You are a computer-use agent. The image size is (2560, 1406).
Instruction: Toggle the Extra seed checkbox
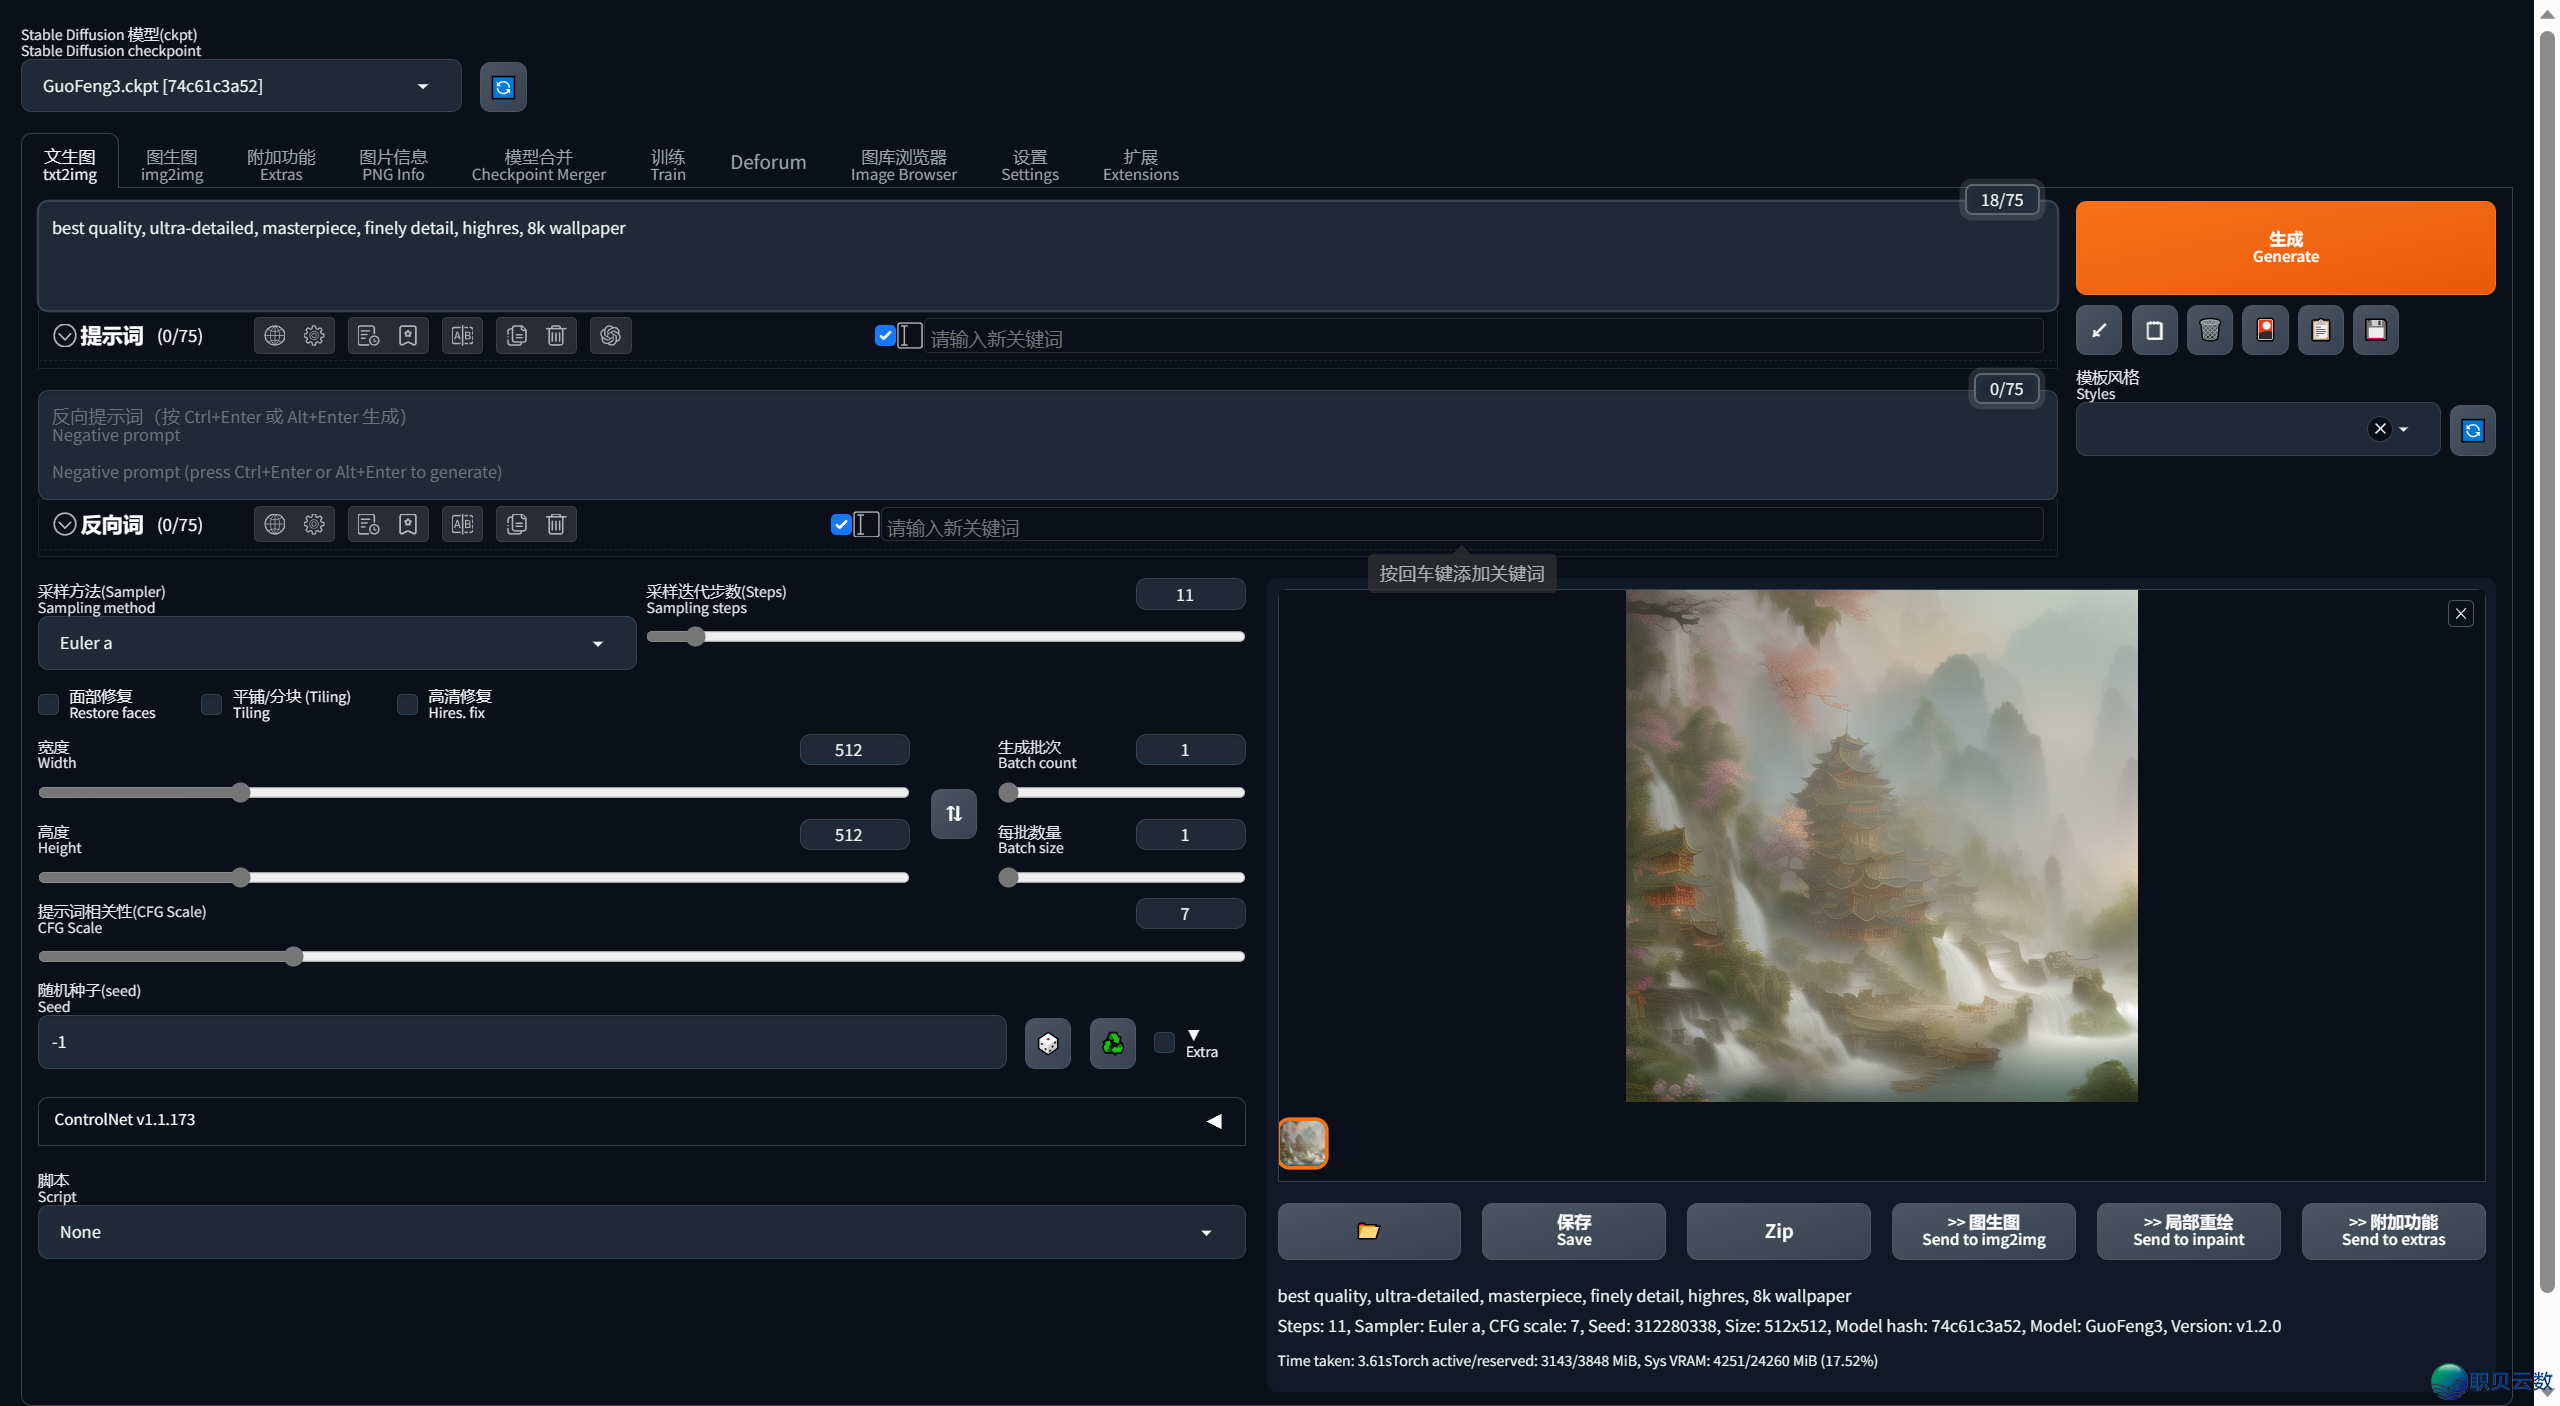tap(1164, 1043)
